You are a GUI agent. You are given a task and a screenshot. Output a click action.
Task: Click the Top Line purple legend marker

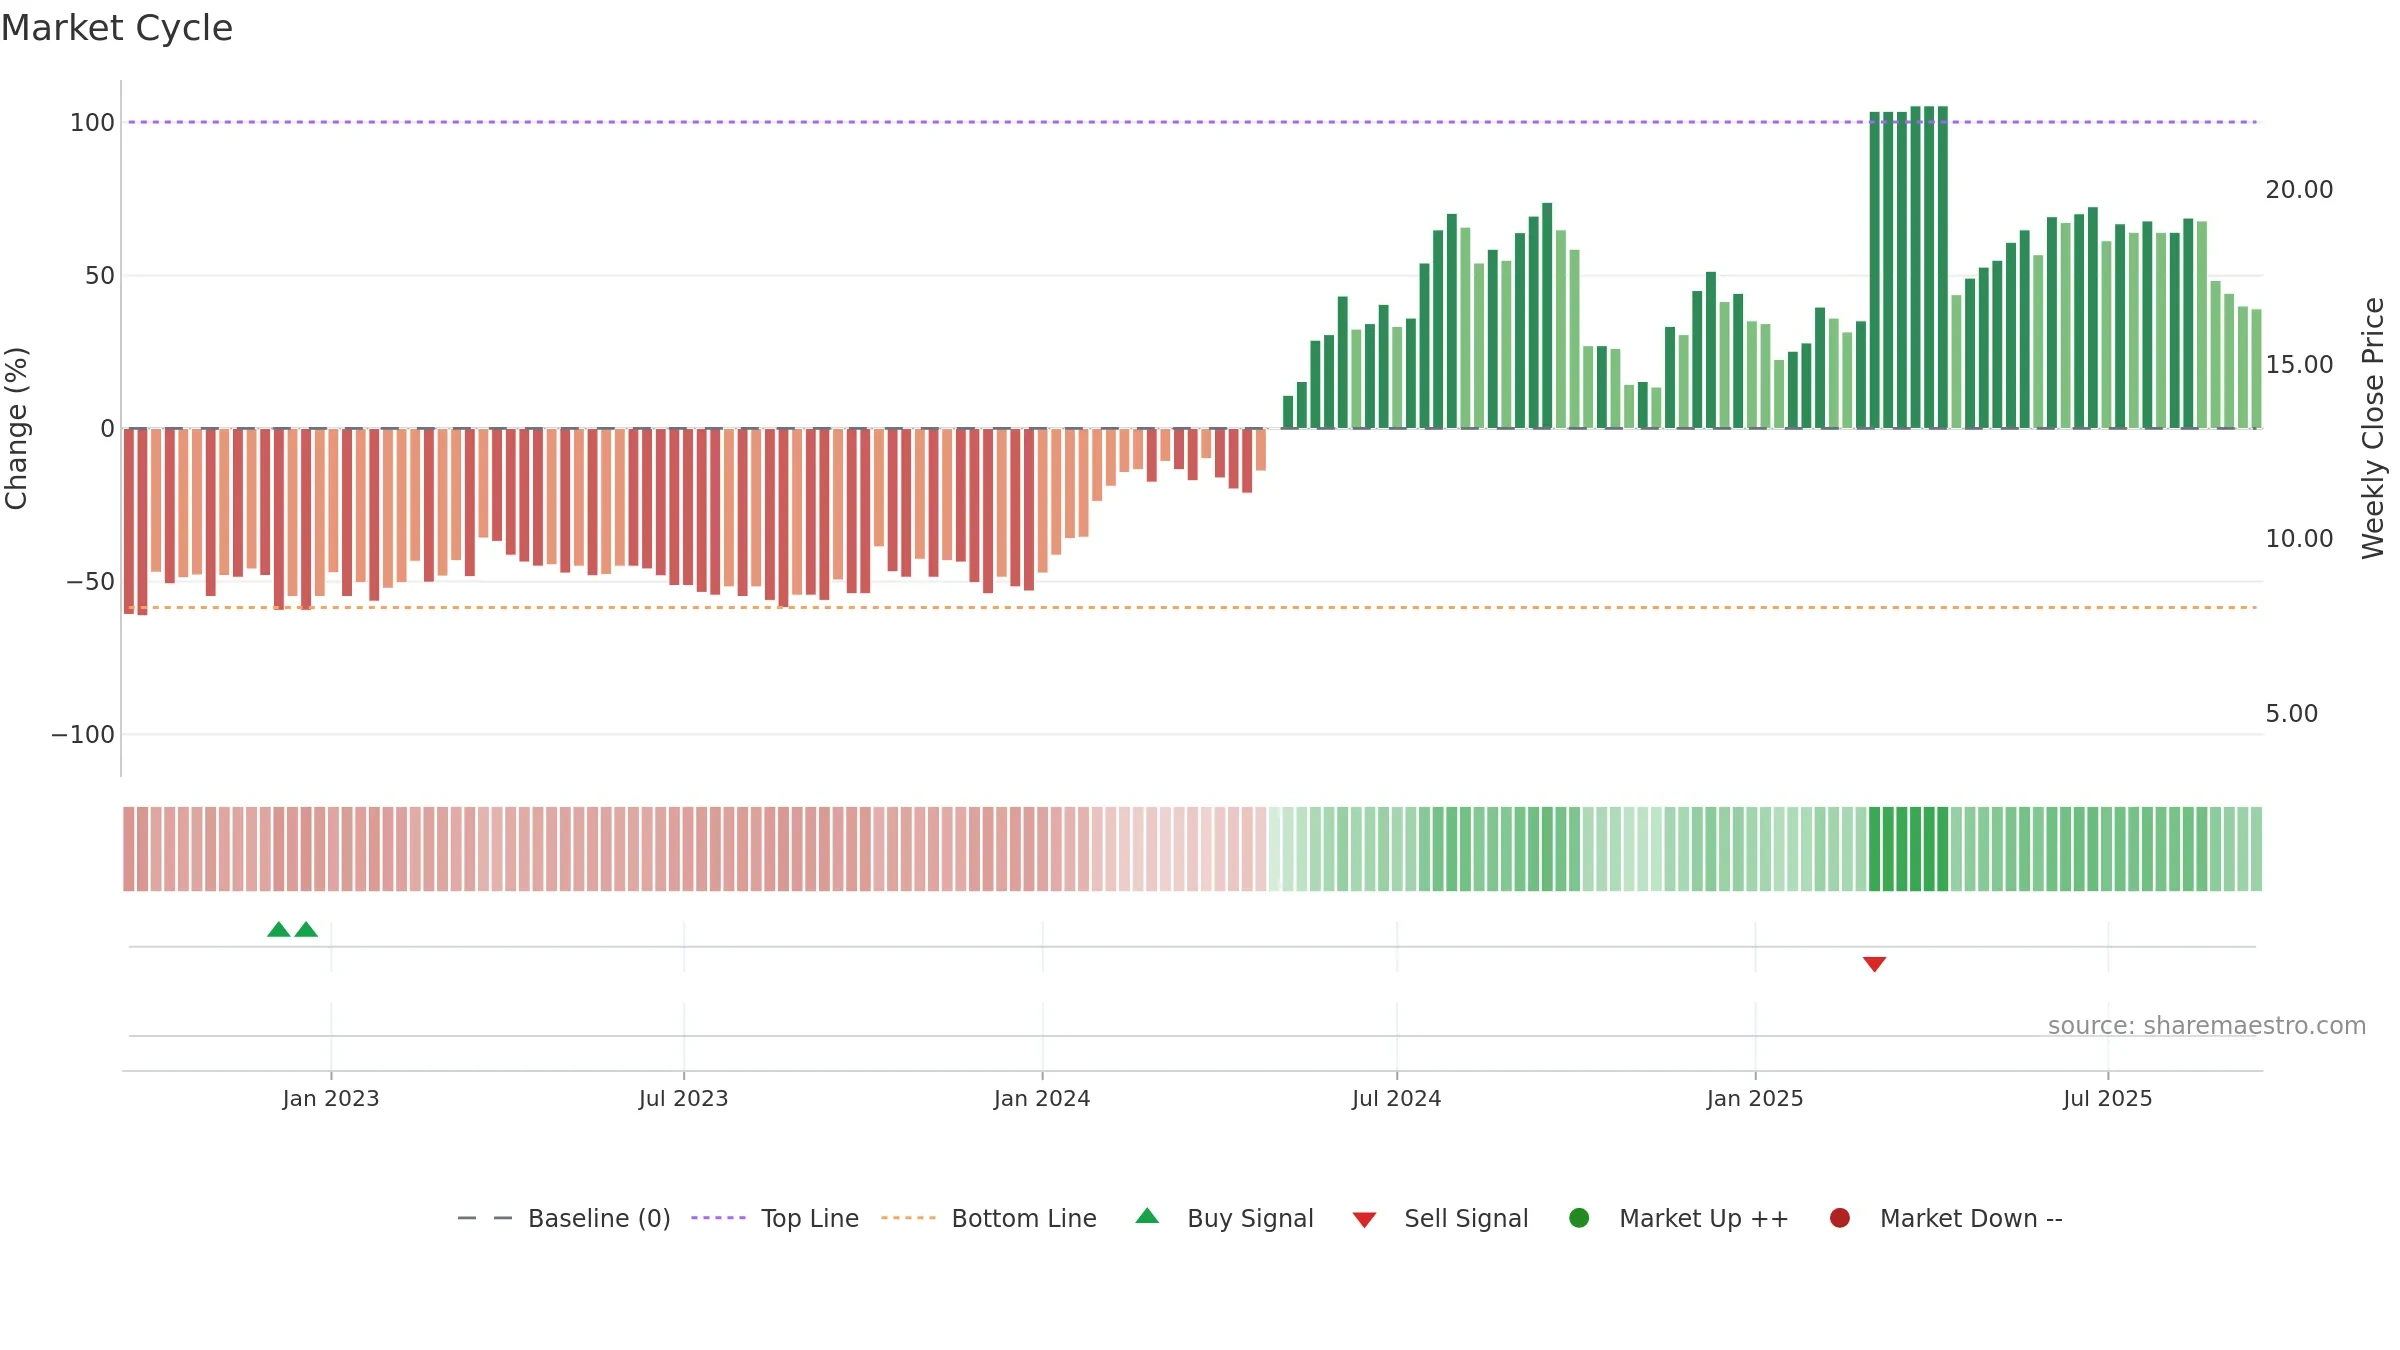[x=718, y=1218]
